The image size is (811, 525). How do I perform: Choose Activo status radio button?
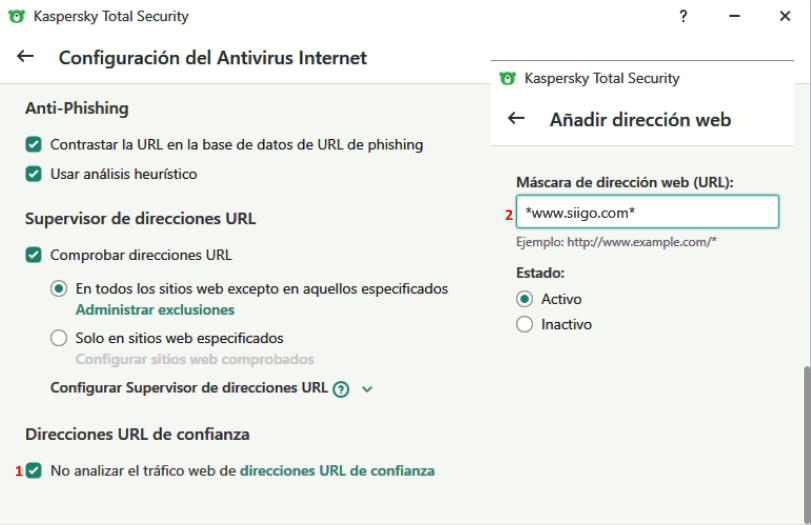pyautogui.click(x=524, y=299)
